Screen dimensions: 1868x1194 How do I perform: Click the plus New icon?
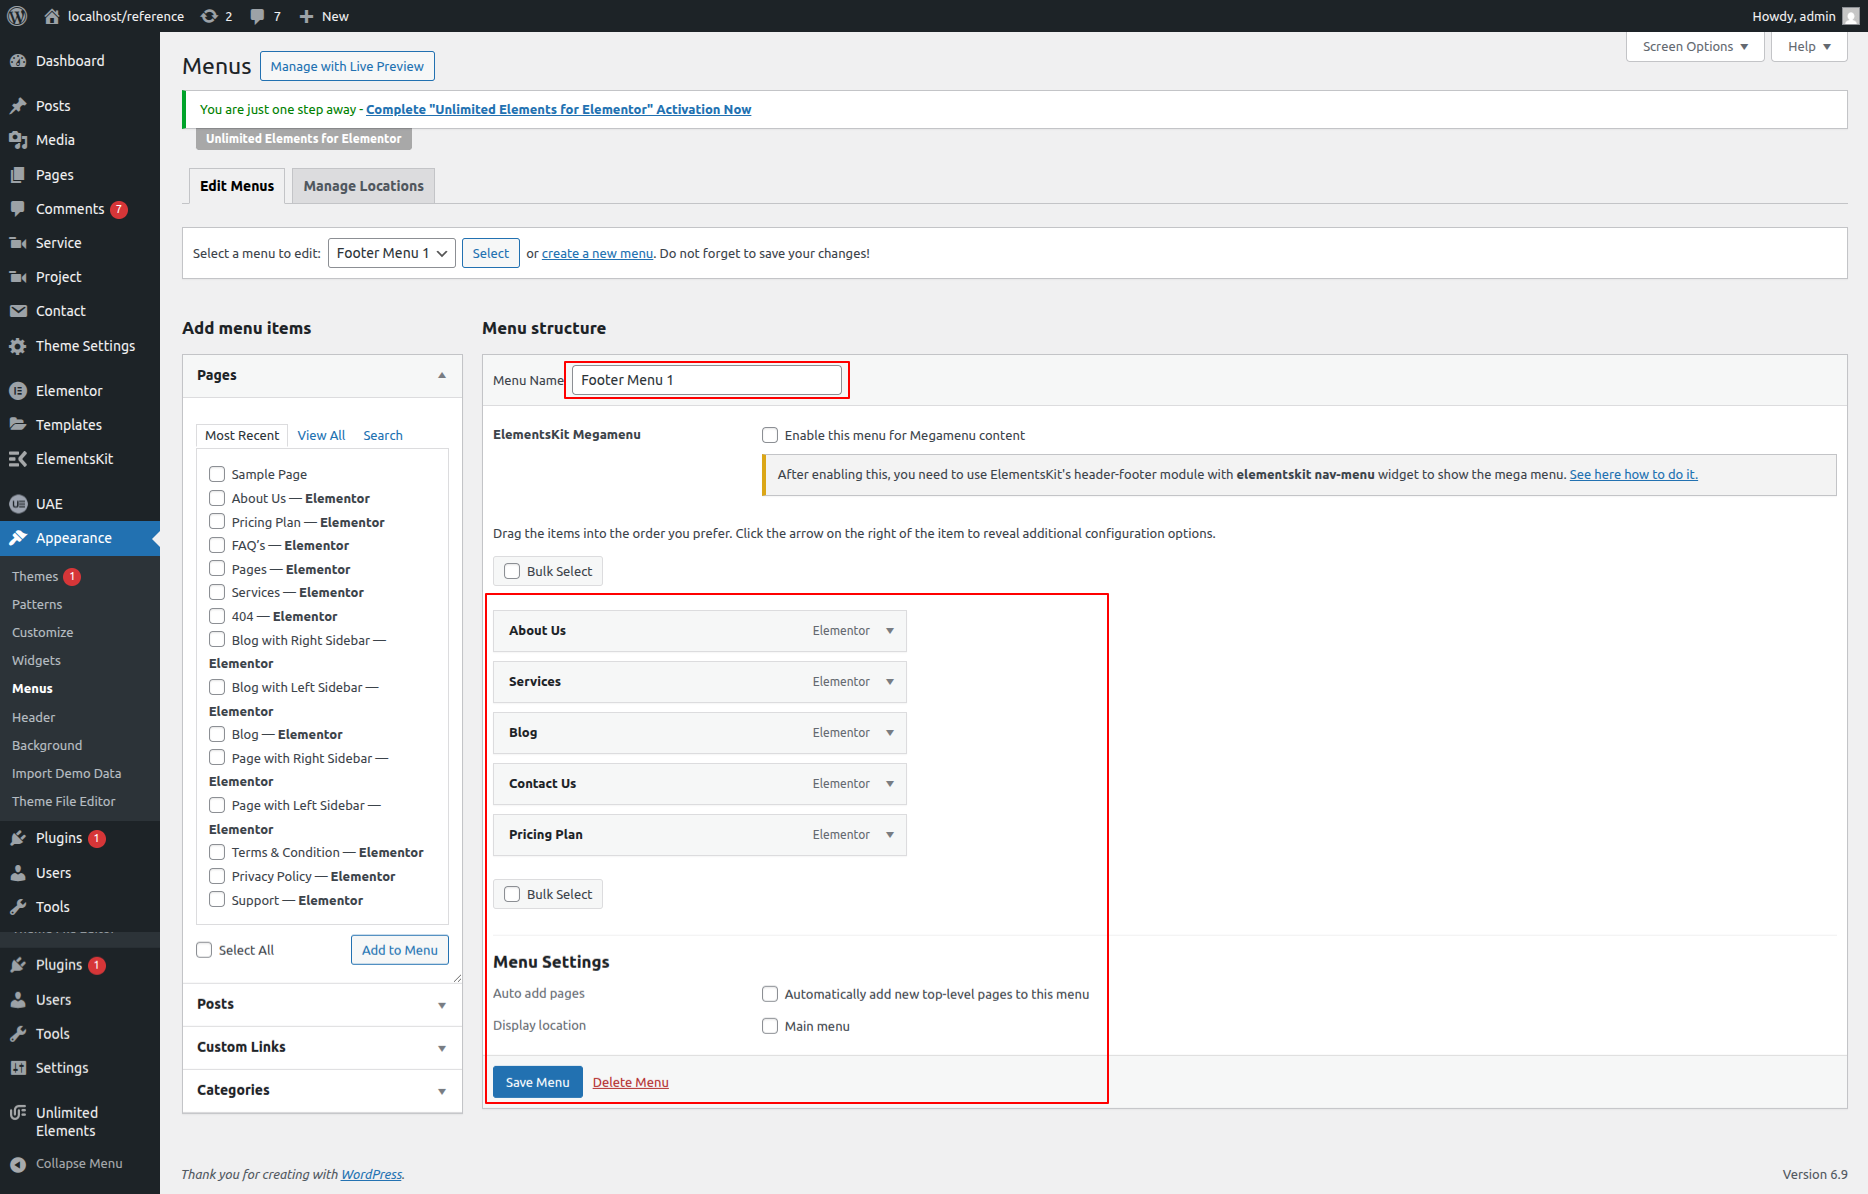click(307, 16)
